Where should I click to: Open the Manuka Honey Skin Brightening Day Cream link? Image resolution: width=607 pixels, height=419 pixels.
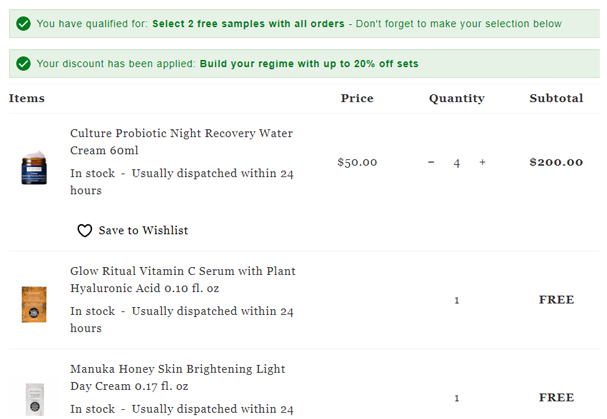178,377
